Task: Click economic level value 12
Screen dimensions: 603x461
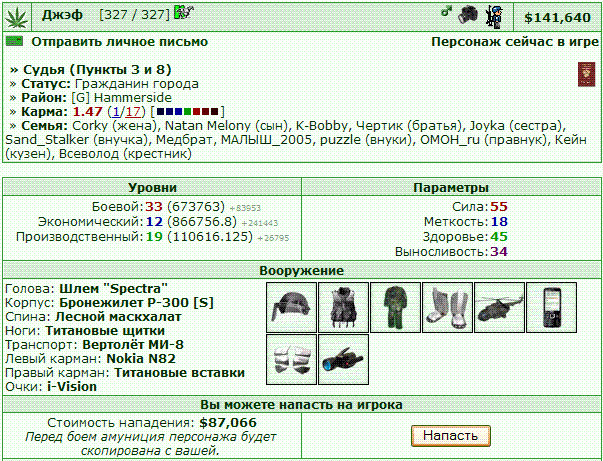Action: (154, 222)
